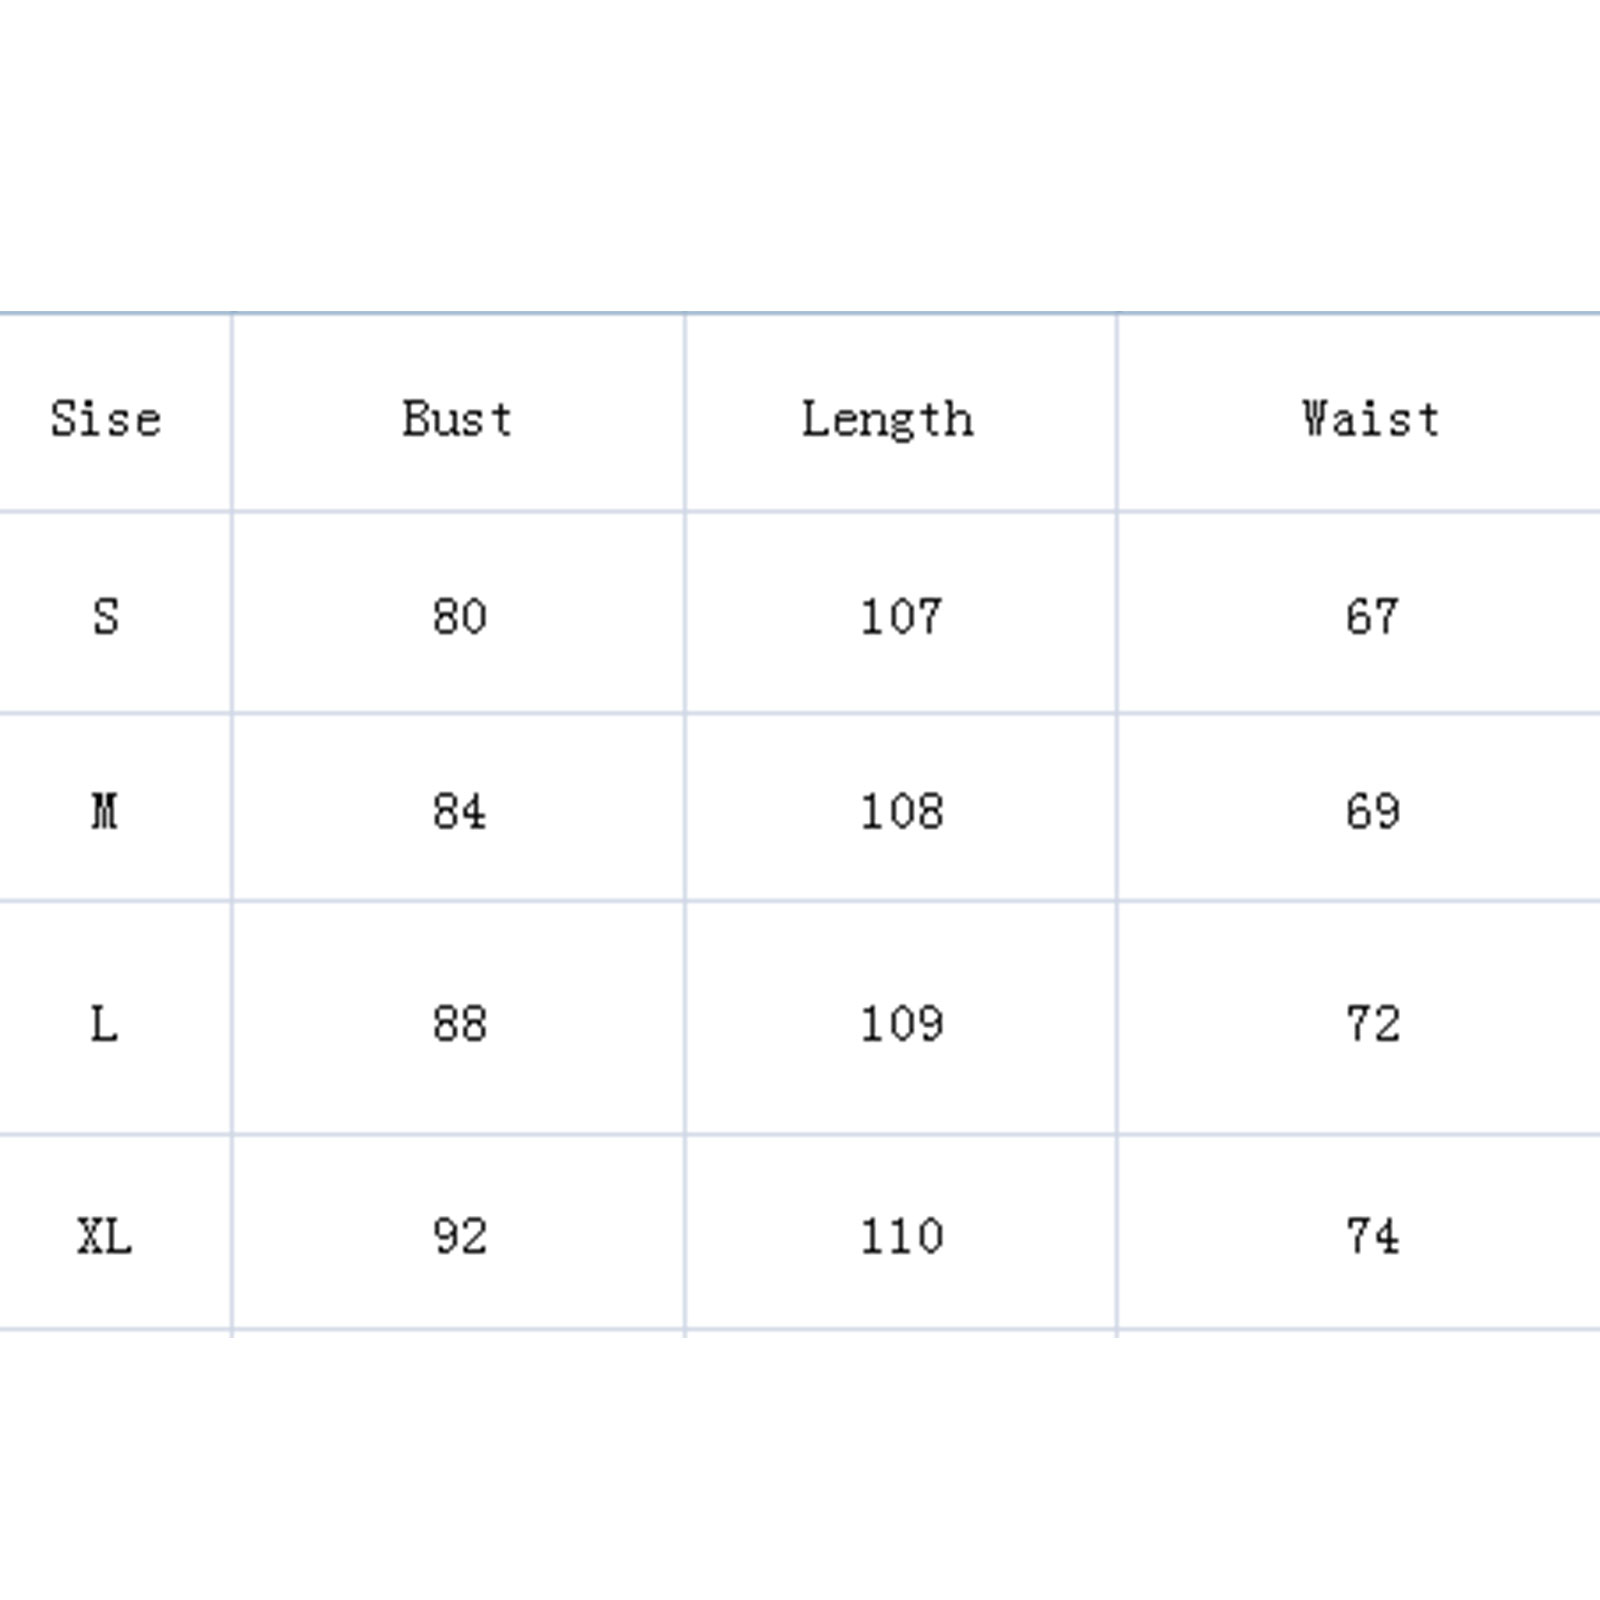
Task: Select the length value 107 cell
Action: (901, 616)
